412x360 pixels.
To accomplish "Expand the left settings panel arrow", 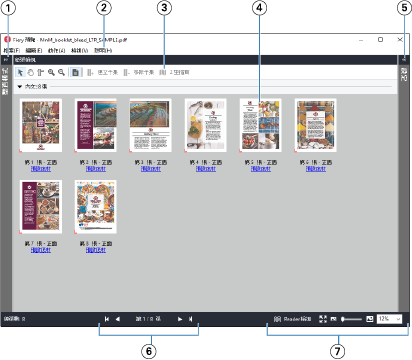I will tap(6, 60).
